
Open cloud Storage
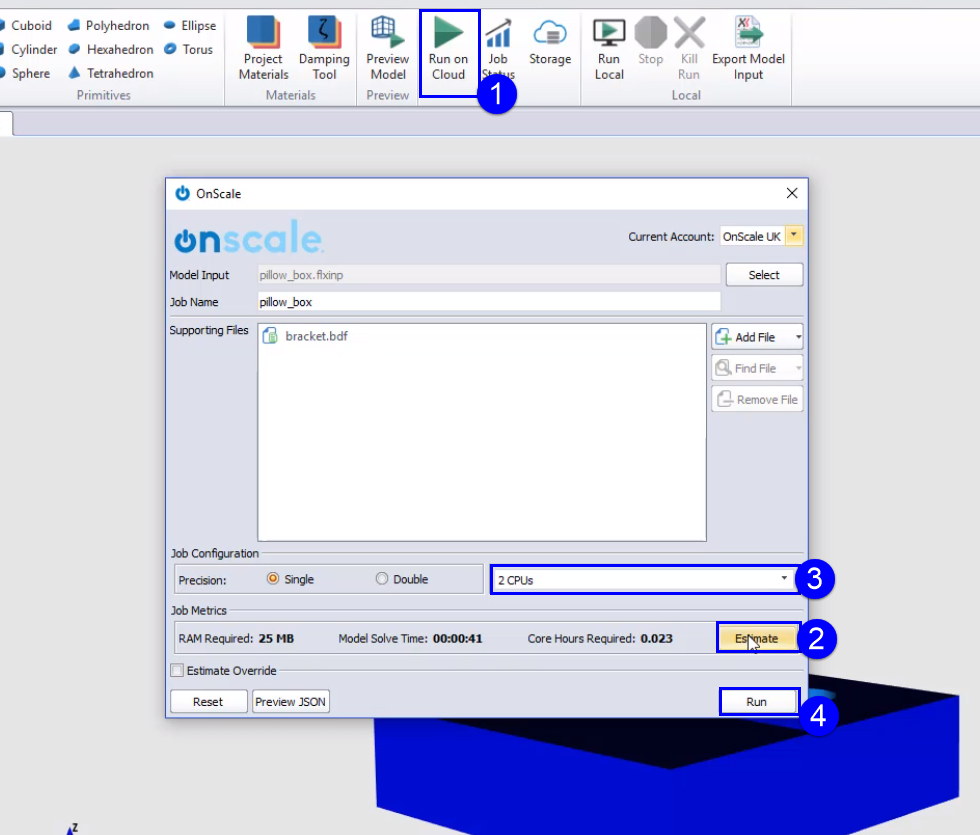coord(550,42)
